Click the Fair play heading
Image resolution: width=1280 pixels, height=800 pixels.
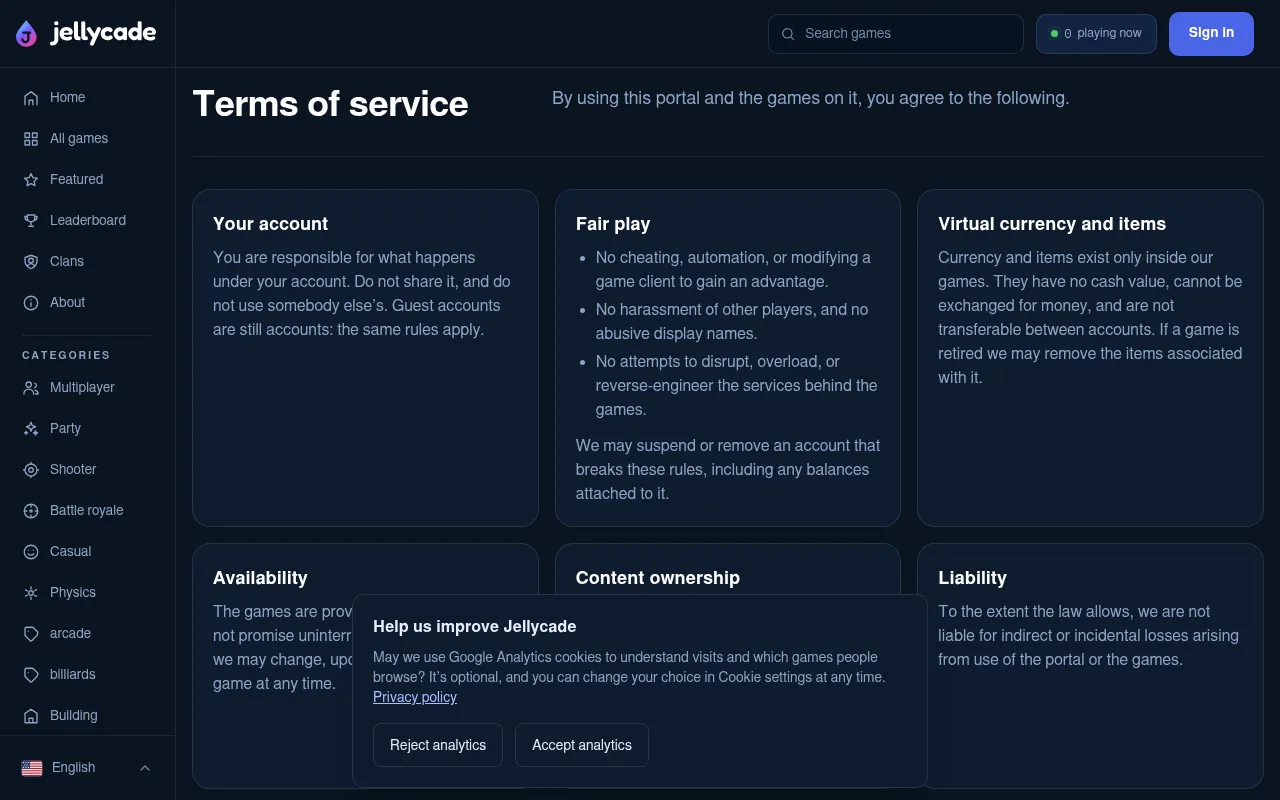tap(613, 224)
